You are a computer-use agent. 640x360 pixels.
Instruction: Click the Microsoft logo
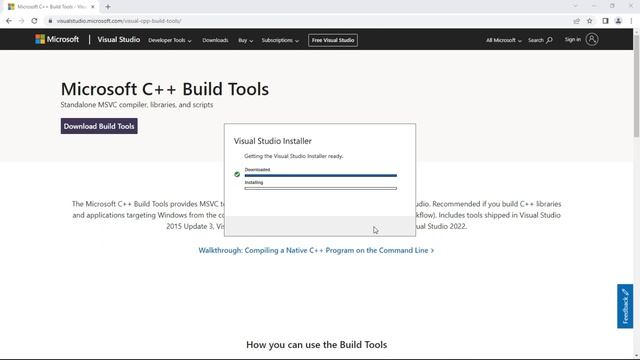57,40
